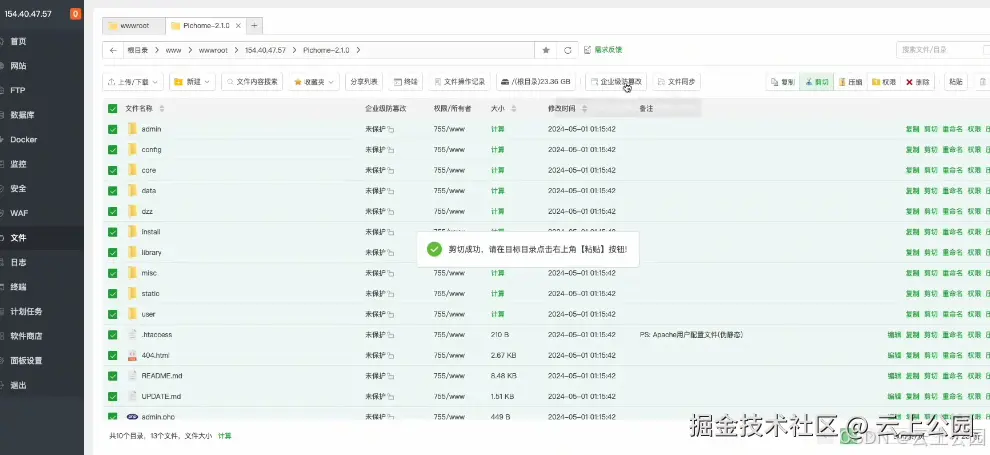990x455 pixels.
Task: Click 计算 size link for core folder
Action: [498, 170]
